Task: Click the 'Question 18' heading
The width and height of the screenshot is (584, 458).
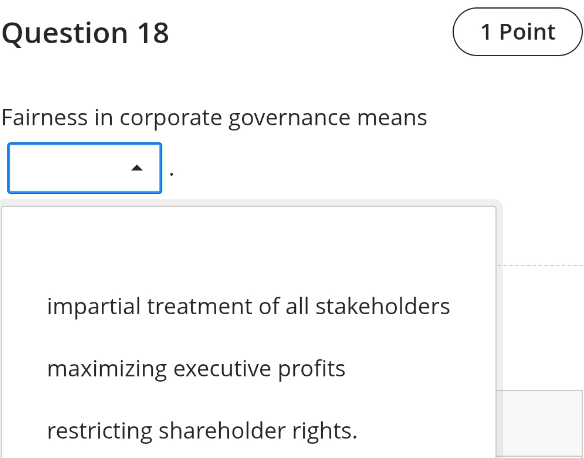Action: tap(85, 33)
